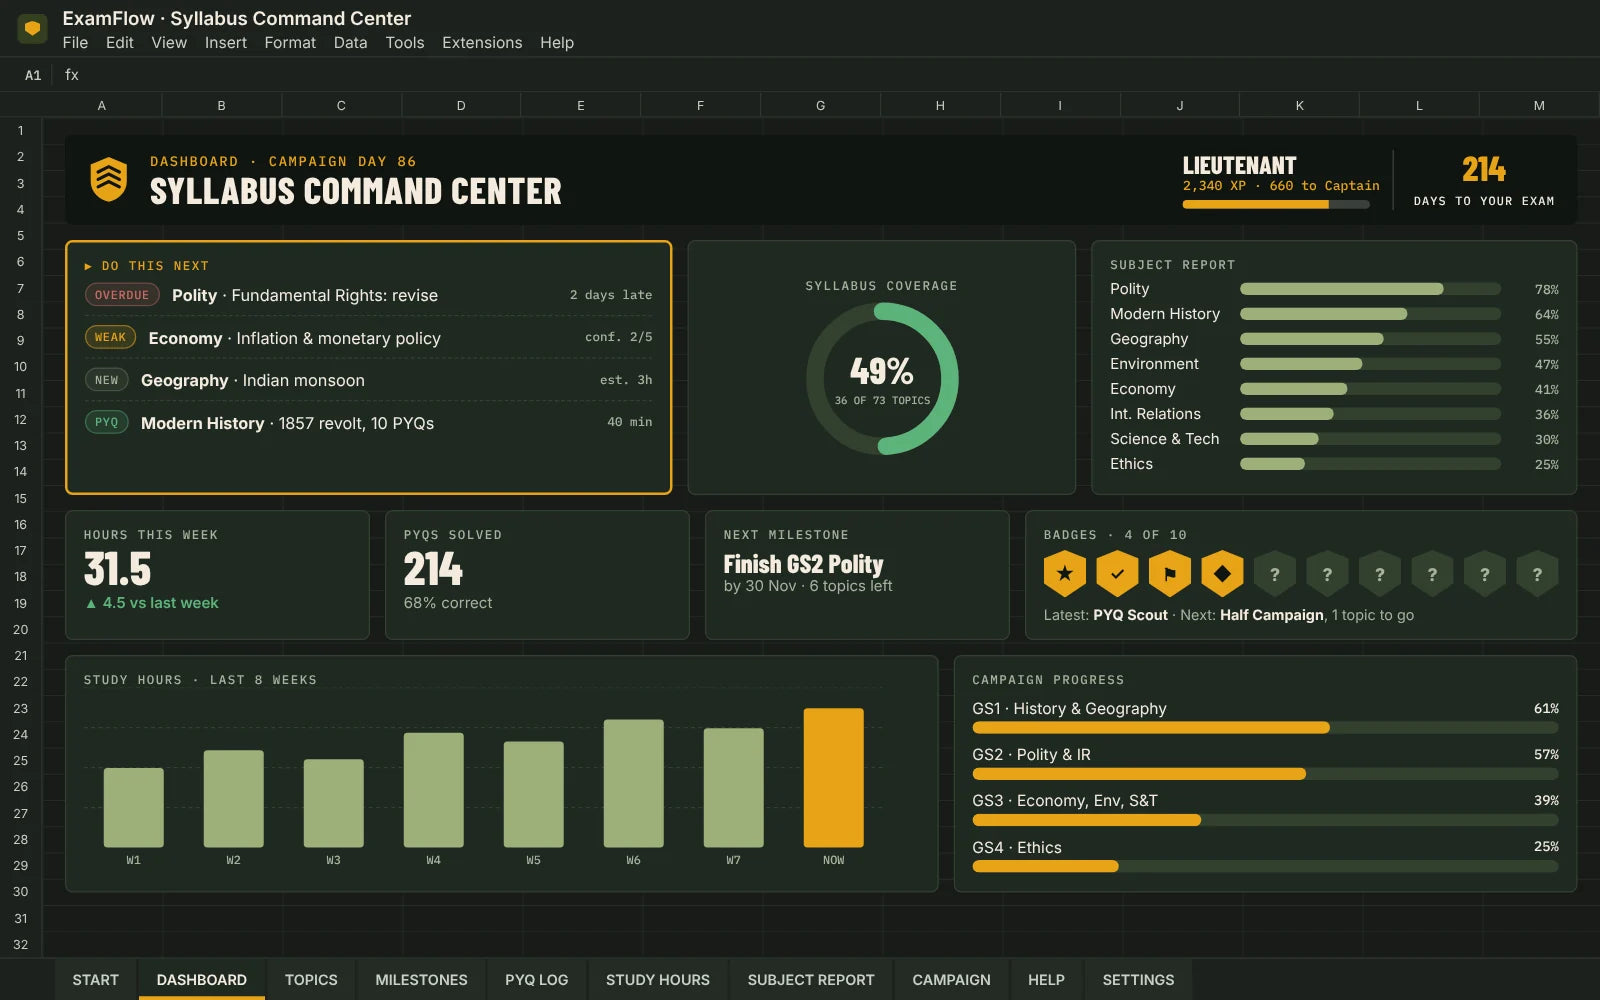Image resolution: width=1600 pixels, height=1000 pixels.
Task: Click the PYQ tag on Modern History
Action: pos(106,422)
